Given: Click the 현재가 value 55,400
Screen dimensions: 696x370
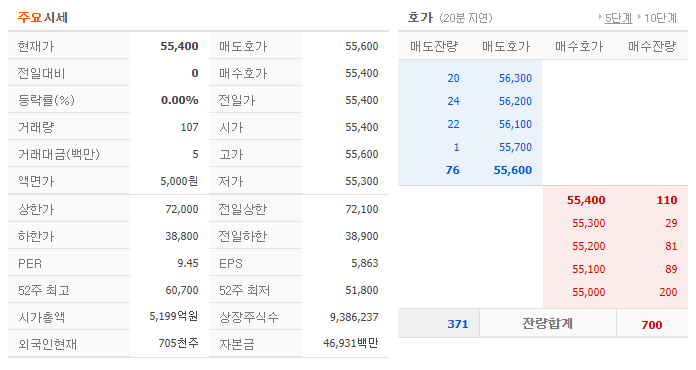Looking at the screenshot, I should (179, 46).
